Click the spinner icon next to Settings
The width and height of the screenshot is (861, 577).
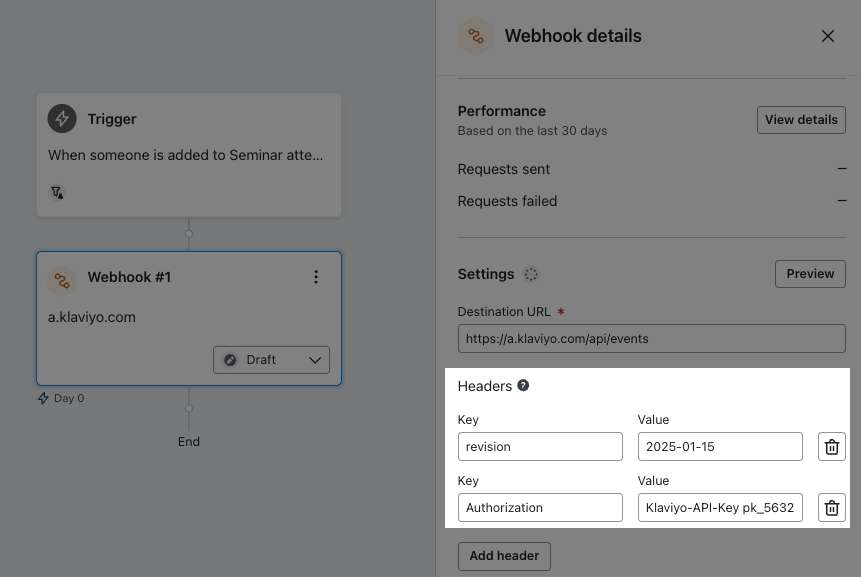point(531,274)
